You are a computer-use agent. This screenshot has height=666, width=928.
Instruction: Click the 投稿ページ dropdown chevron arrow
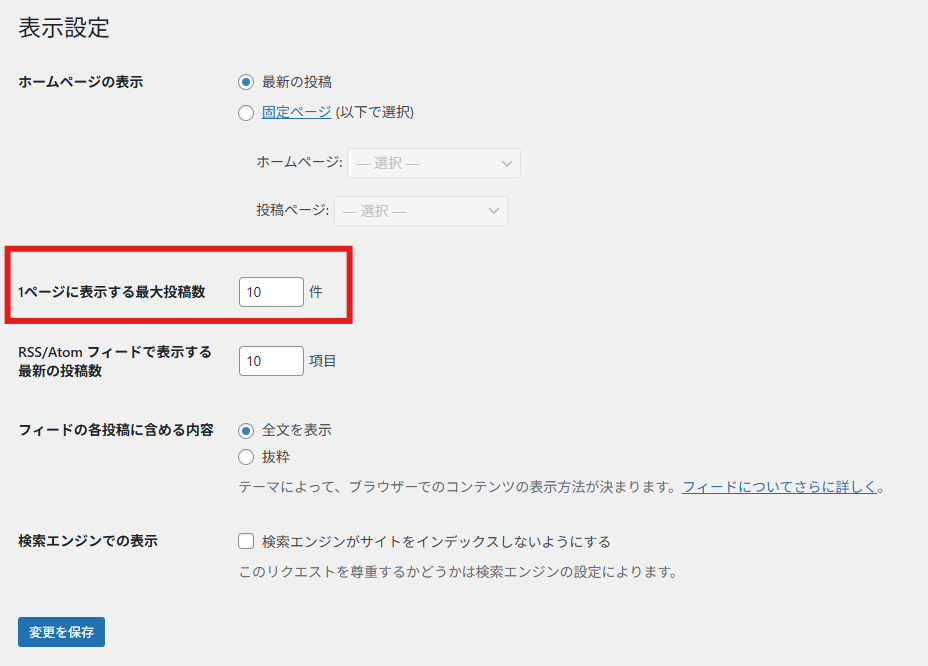pyautogui.click(x=493, y=211)
